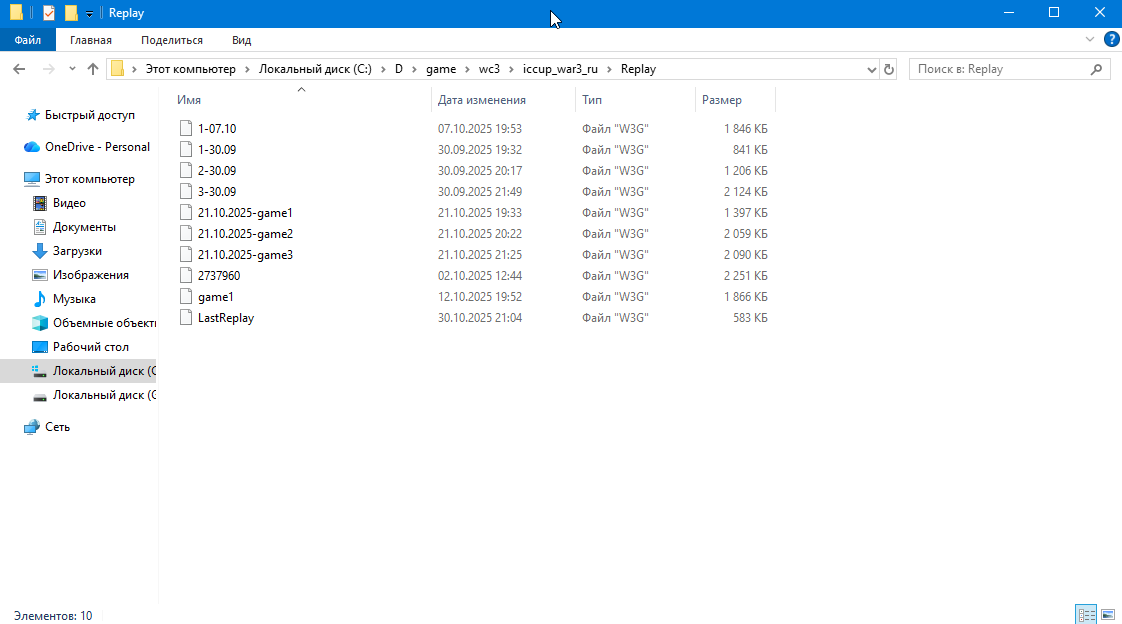Click the game segment in the address path
The height and width of the screenshot is (624, 1122).
click(441, 69)
